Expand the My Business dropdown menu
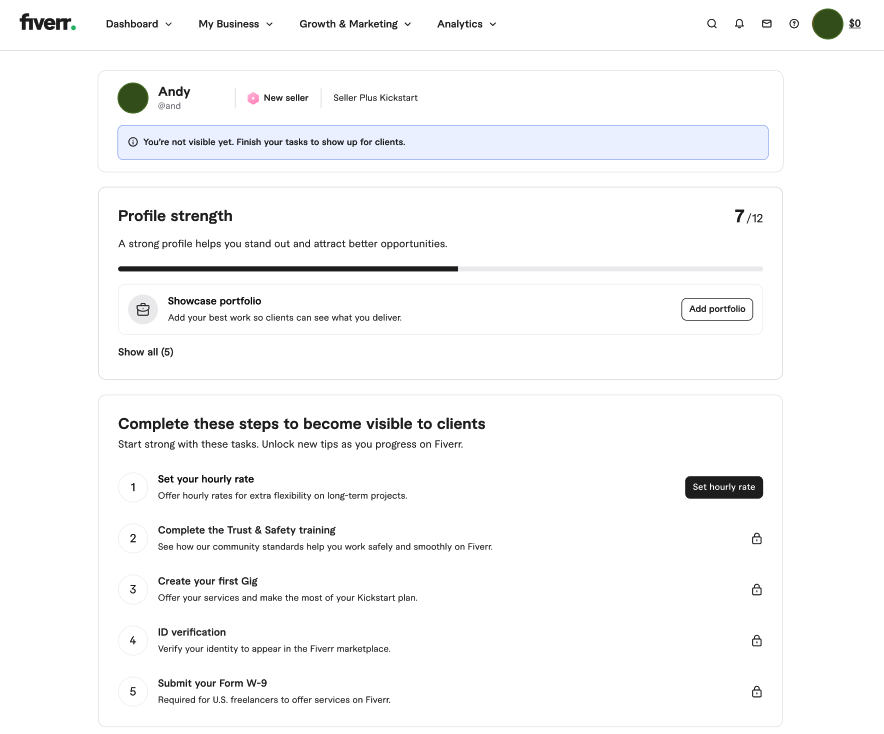 (235, 24)
